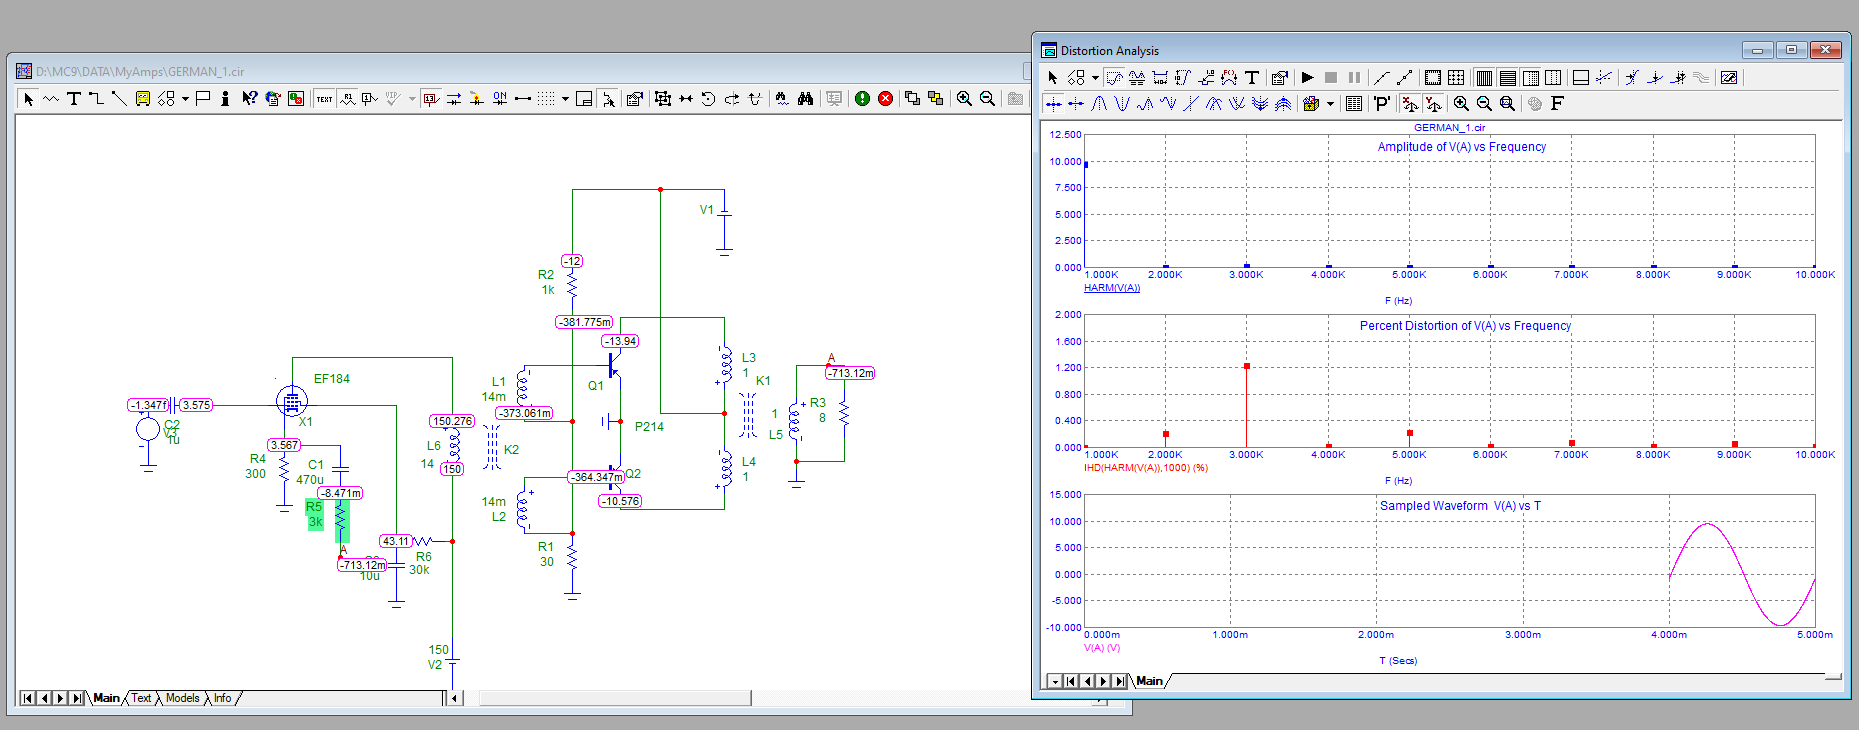Click the schematic Zoom In magnifier
1859x730 pixels.
tap(964, 98)
